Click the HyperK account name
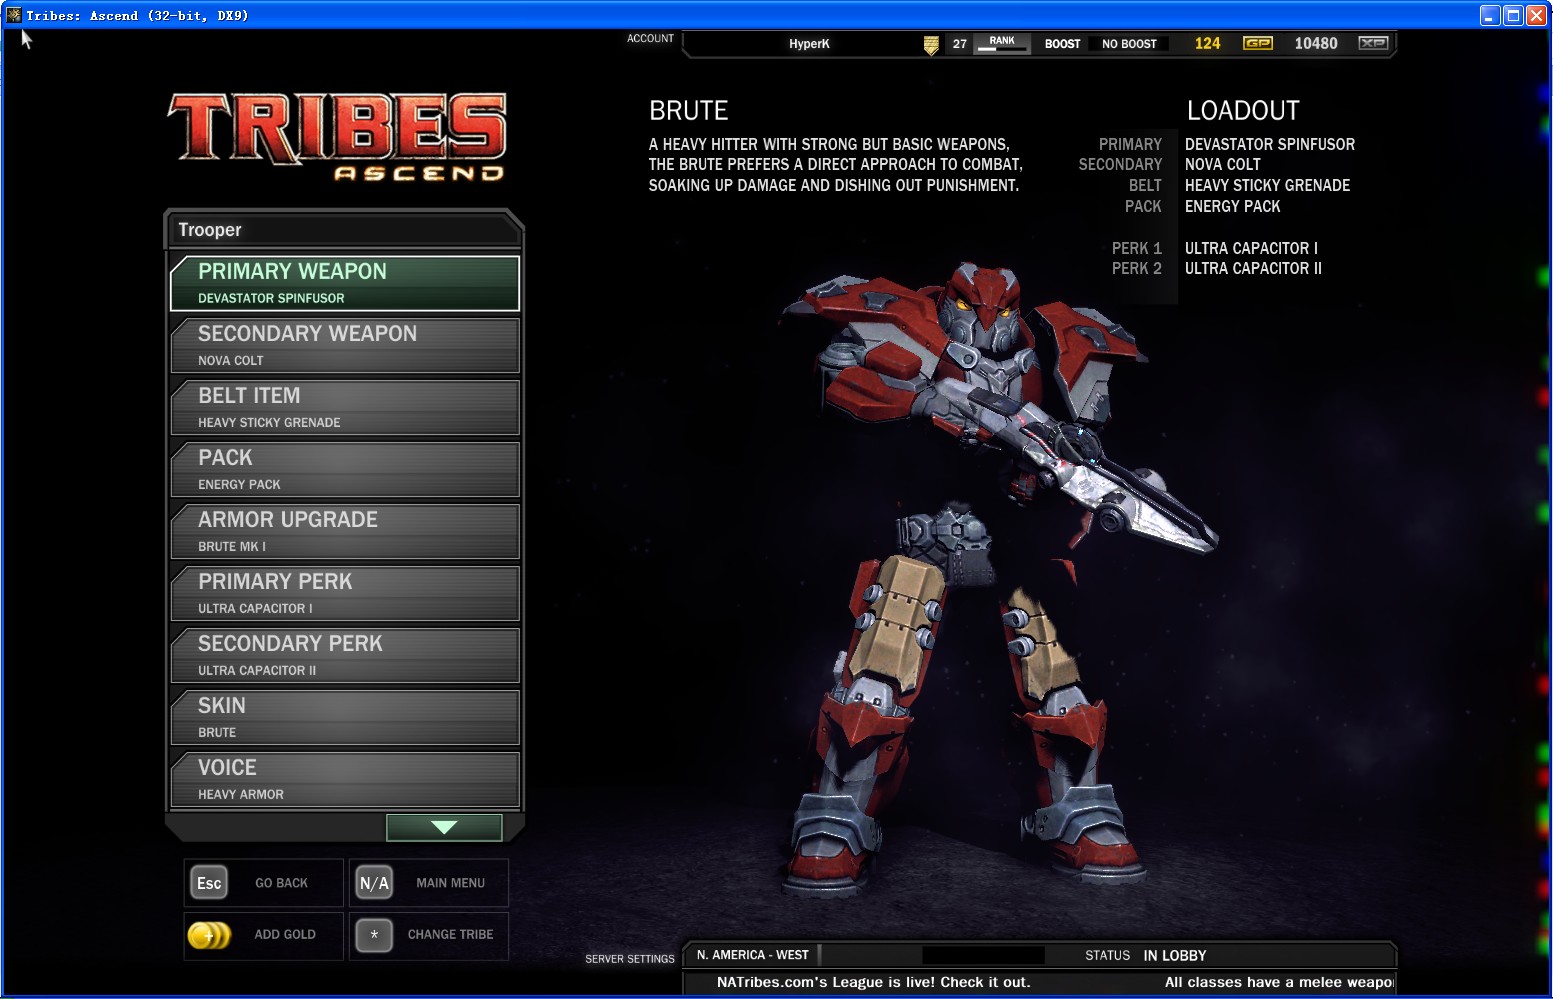Screen dimensions: 1553x999 coord(809,44)
